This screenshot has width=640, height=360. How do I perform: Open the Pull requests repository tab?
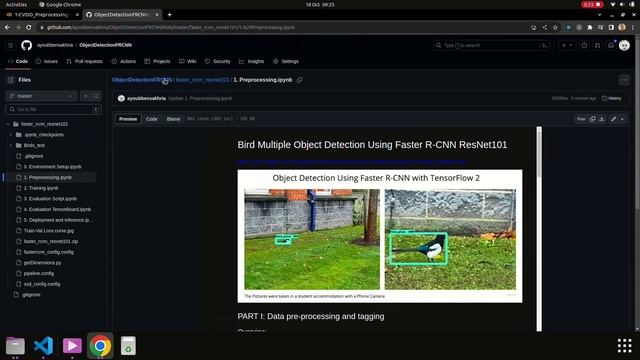click(x=84, y=61)
